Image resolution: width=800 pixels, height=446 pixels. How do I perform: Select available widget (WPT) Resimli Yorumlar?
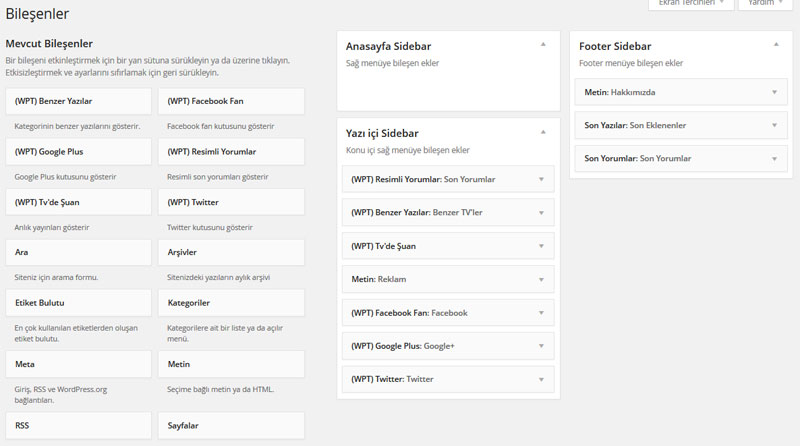(x=231, y=152)
